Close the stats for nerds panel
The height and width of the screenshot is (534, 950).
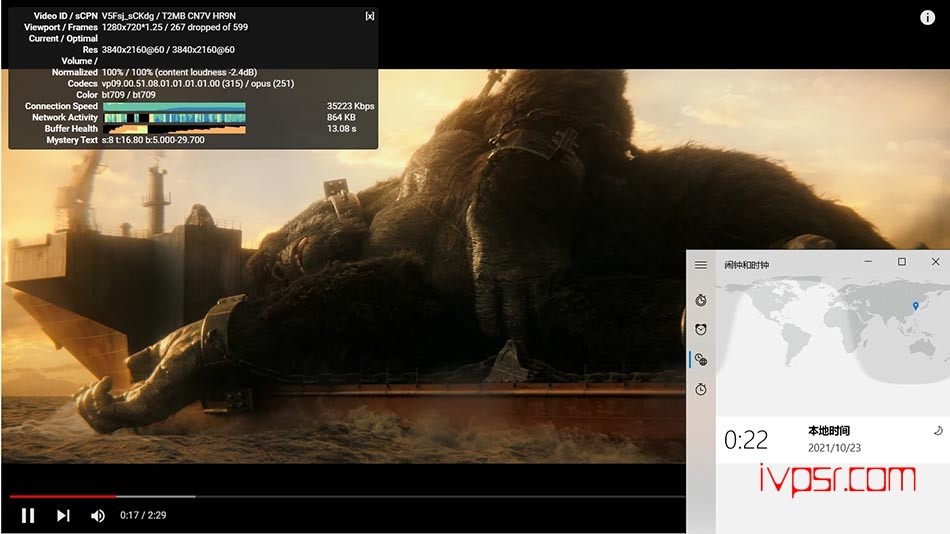click(370, 16)
